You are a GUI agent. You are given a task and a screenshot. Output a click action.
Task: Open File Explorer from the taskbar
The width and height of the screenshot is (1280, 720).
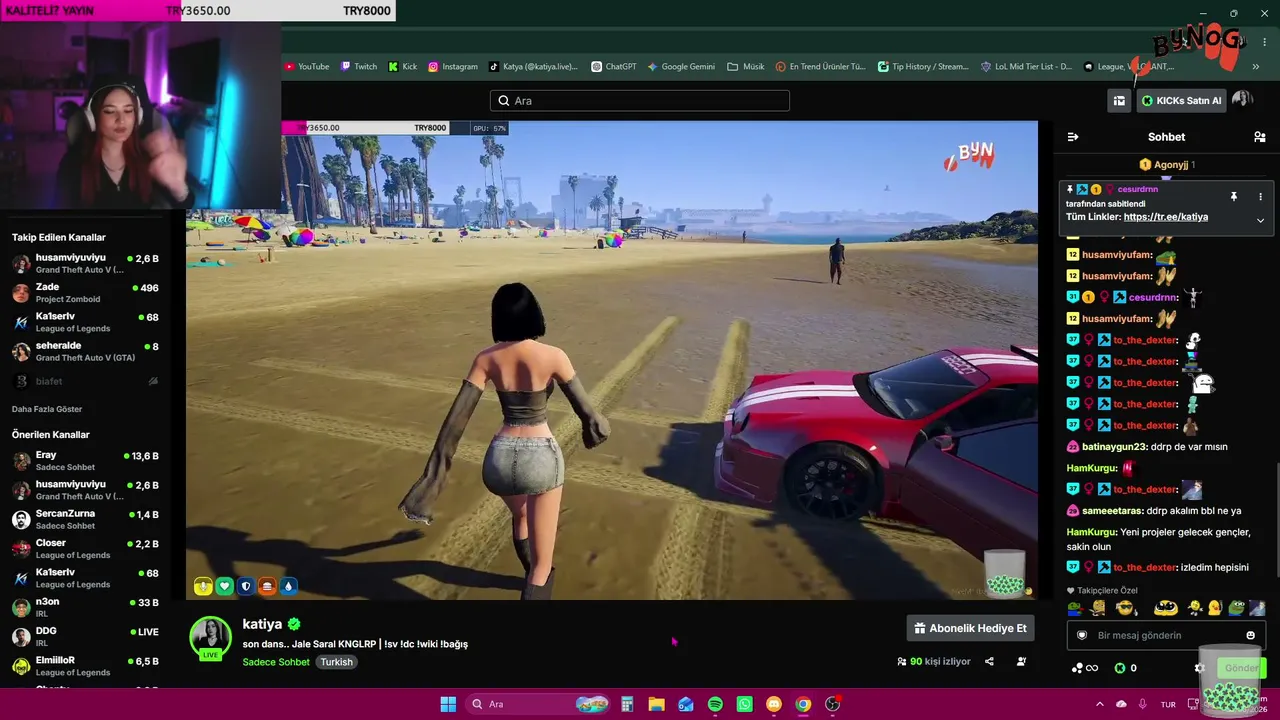tap(656, 704)
